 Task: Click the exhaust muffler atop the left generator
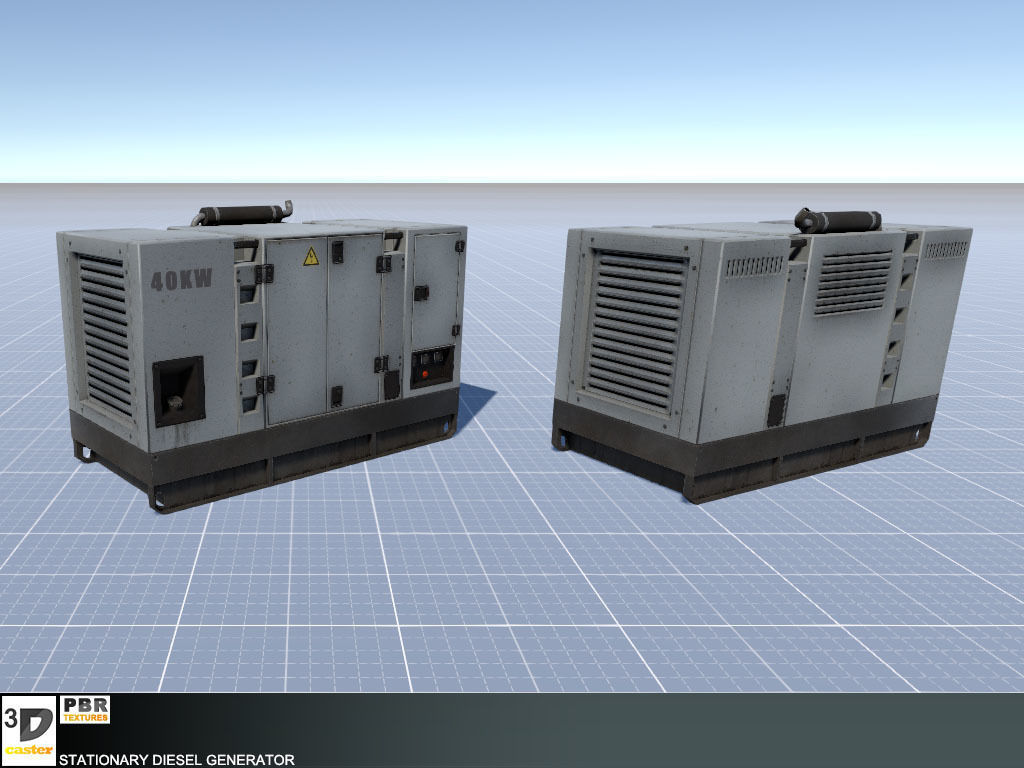[242, 214]
